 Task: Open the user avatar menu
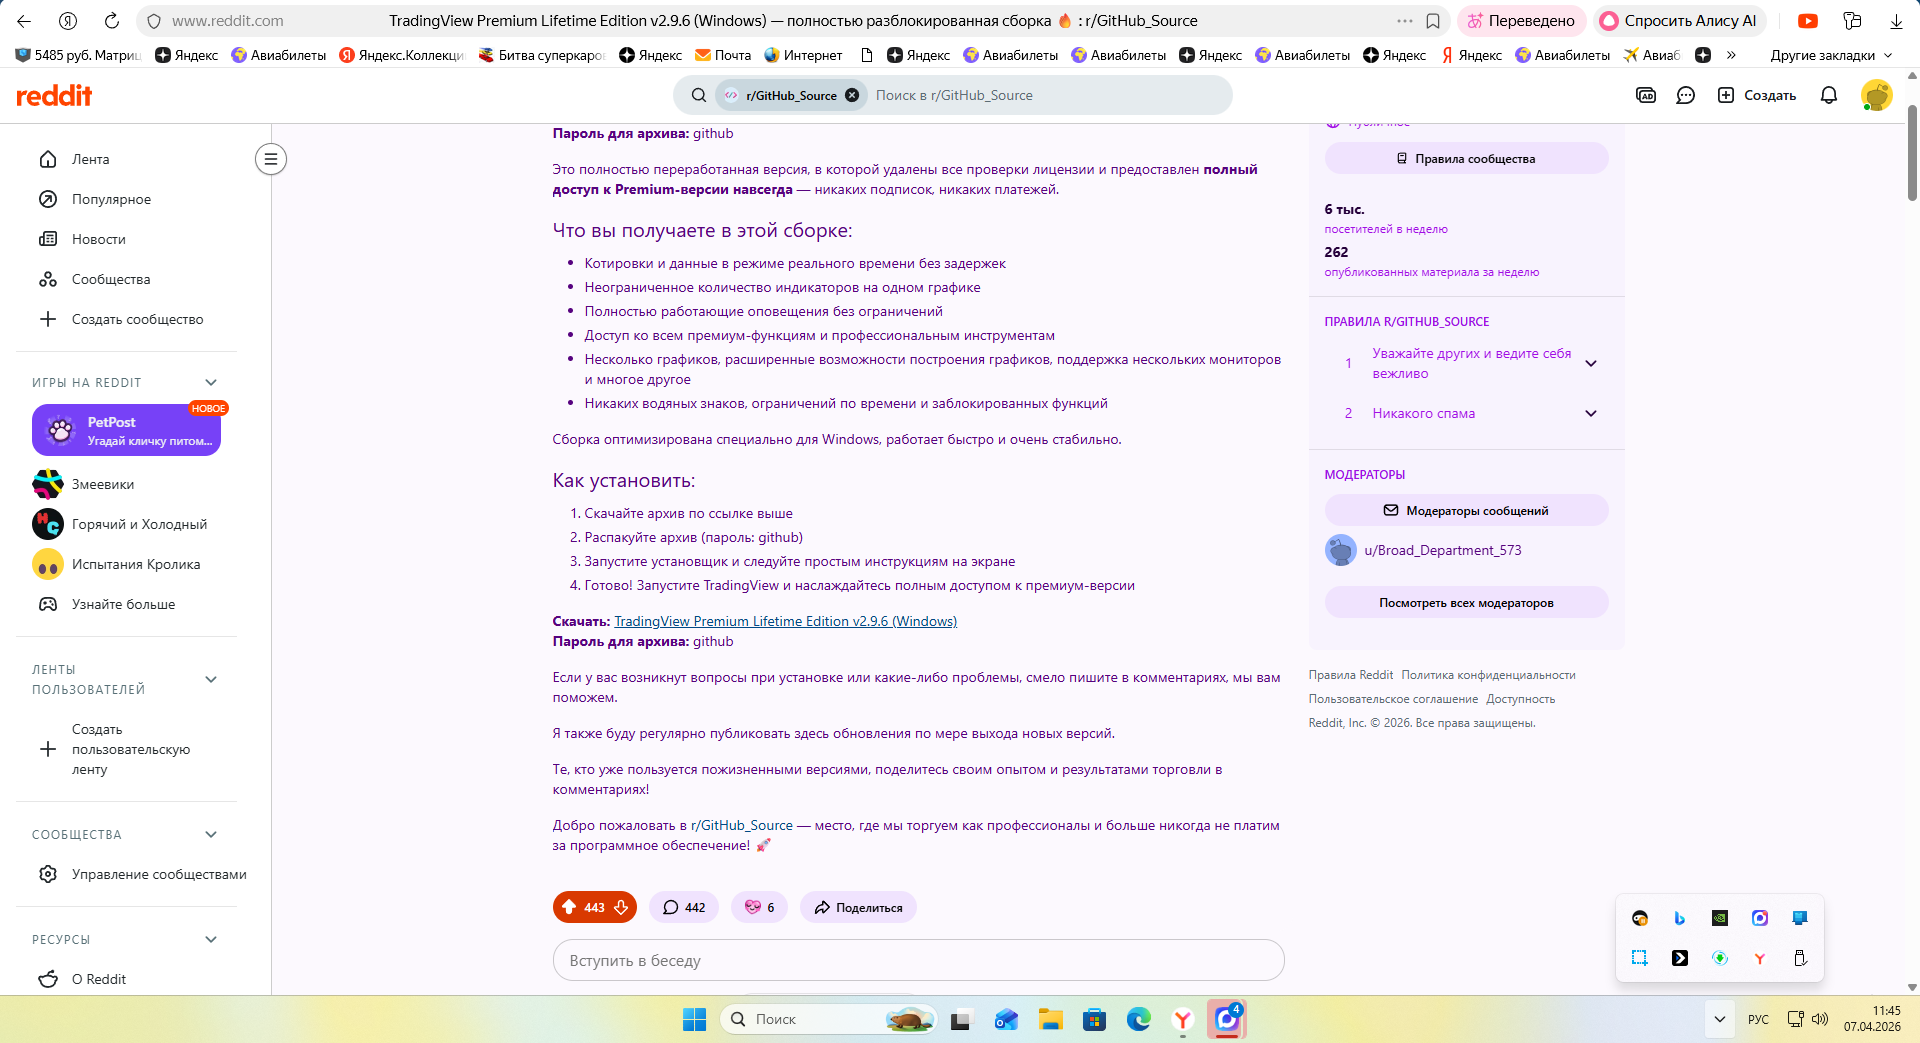click(x=1876, y=95)
